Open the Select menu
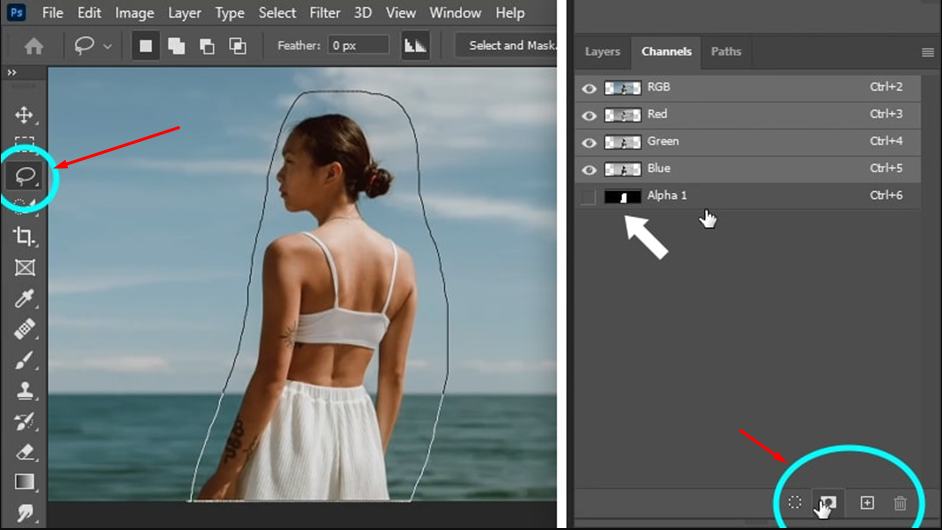 (277, 13)
